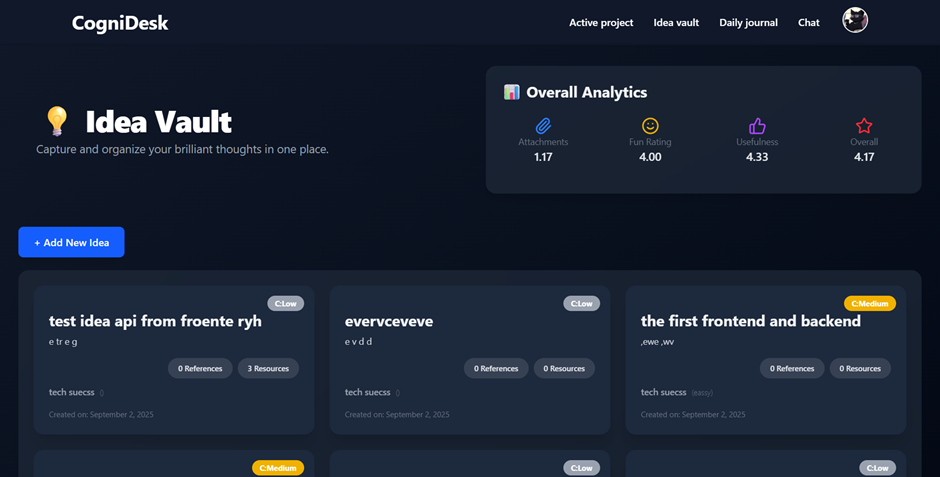940x477 pixels.
Task: Open the user profile avatar
Action: click(855, 20)
